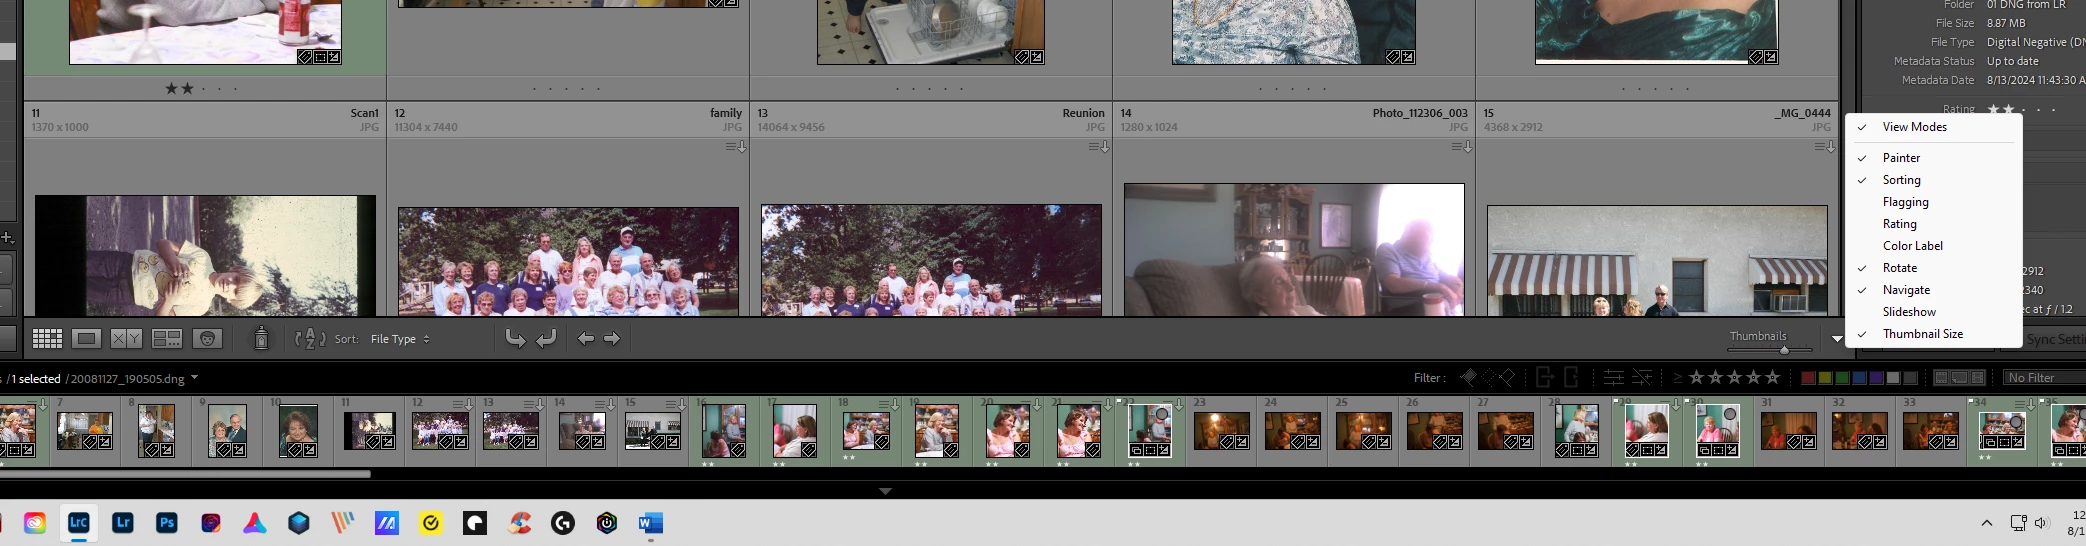Filter by master photos kind icon
The width and height of the screenshot is (2086, 546).
coord(1942,378)
